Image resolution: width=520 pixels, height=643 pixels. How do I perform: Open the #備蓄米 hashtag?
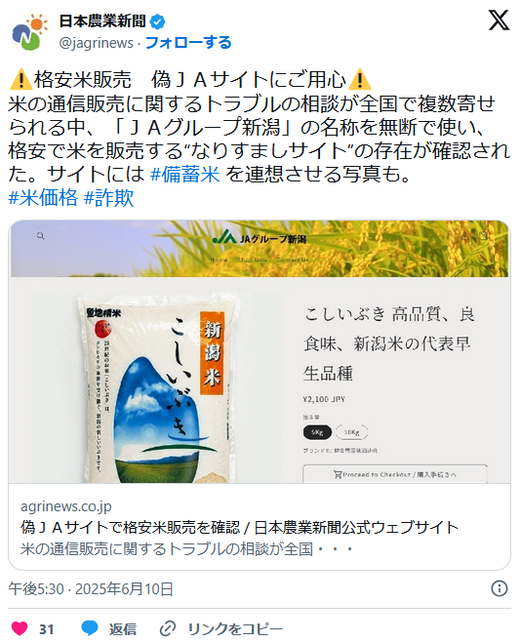pyautogui.click(x=185, y=174)
